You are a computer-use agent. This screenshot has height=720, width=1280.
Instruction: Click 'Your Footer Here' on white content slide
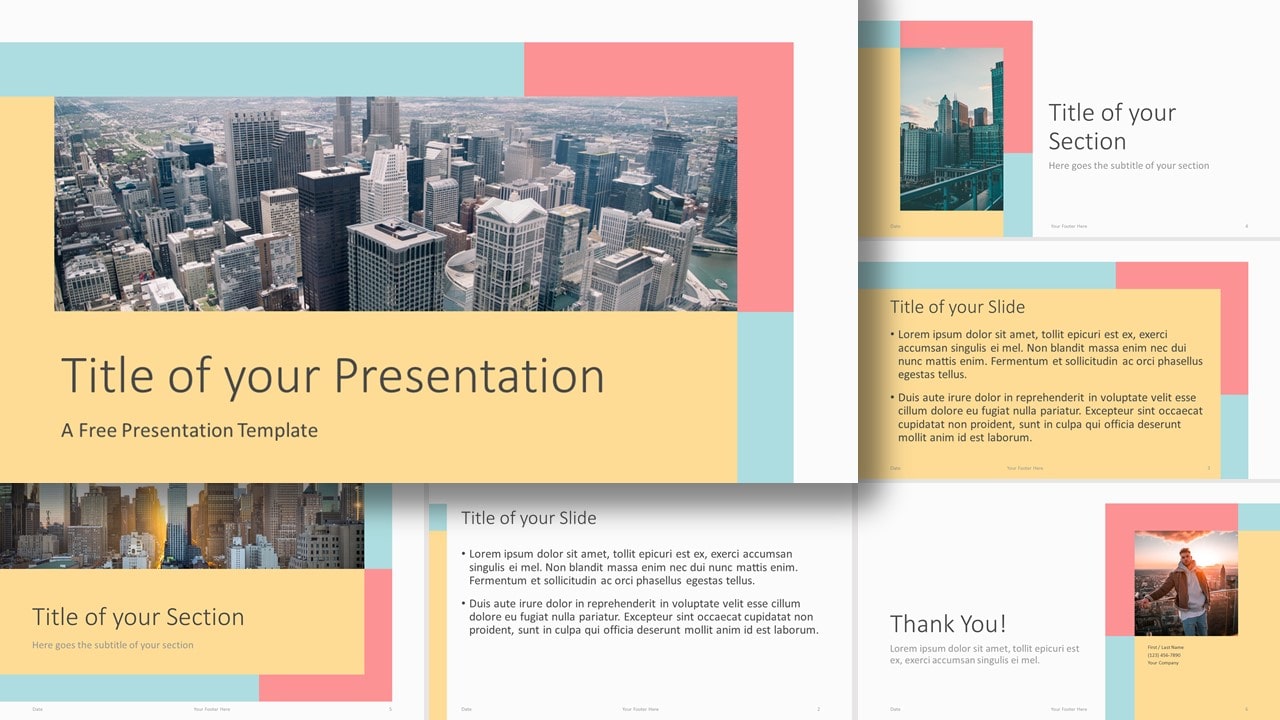(x=640, y=709)
